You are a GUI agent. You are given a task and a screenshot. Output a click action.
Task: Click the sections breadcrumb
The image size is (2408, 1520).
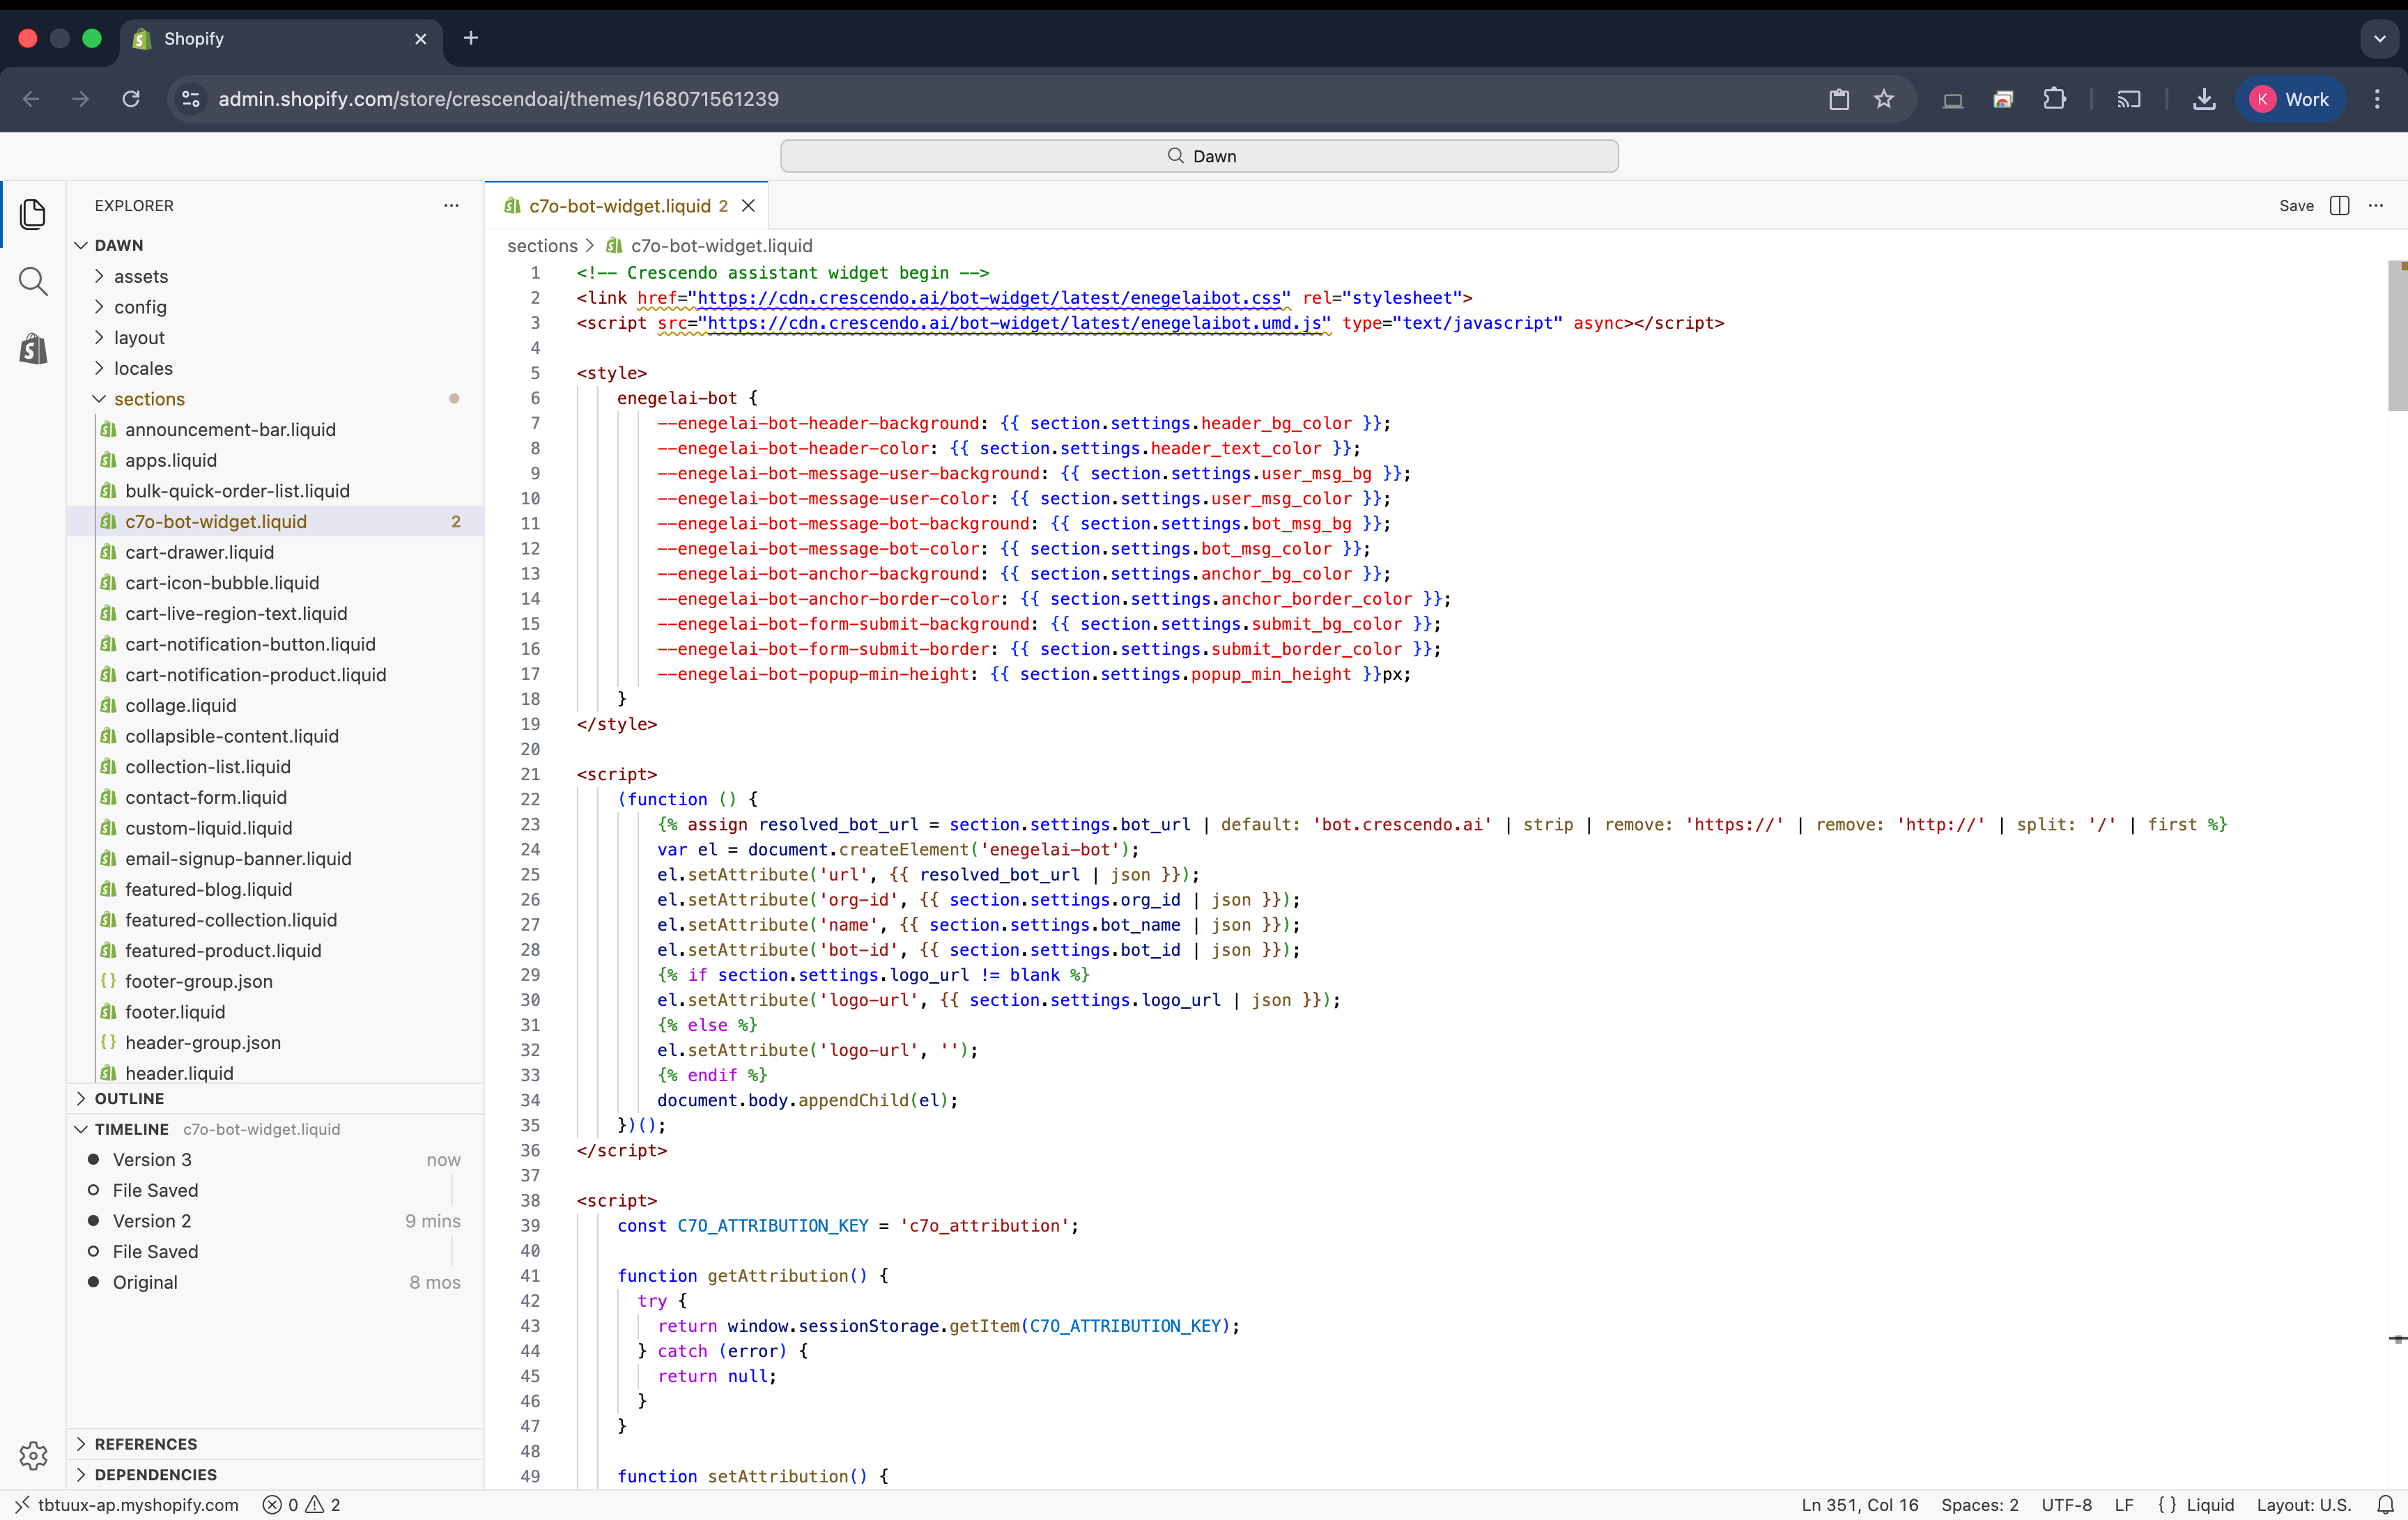pos(542,245)
